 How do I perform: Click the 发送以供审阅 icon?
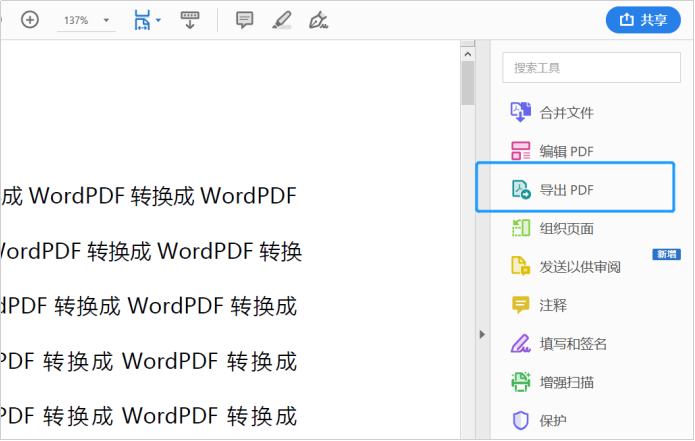[x=520, y=266]
